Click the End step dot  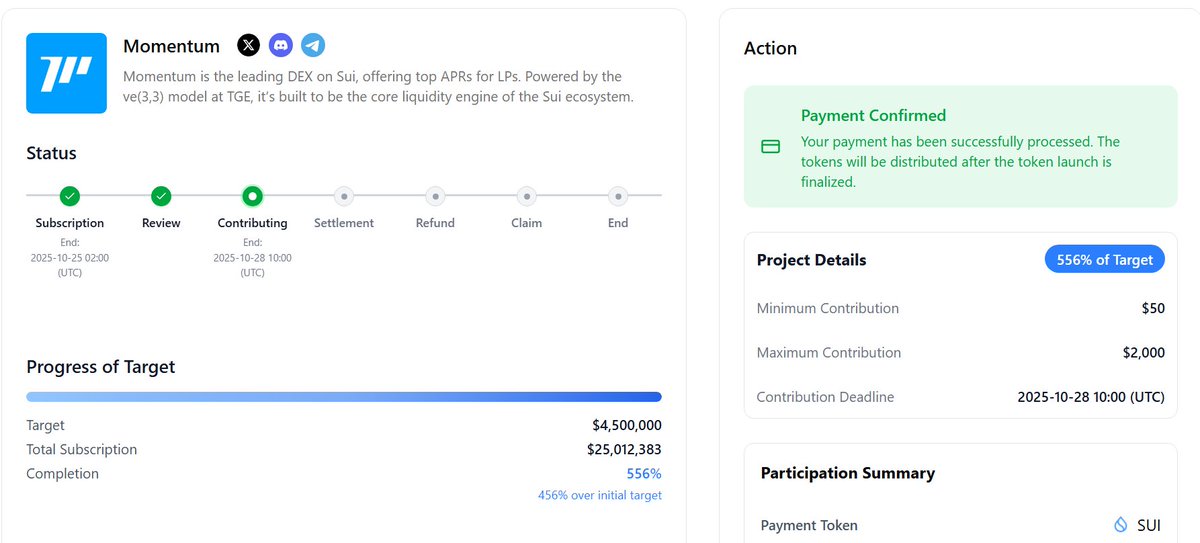coord(618,196)
